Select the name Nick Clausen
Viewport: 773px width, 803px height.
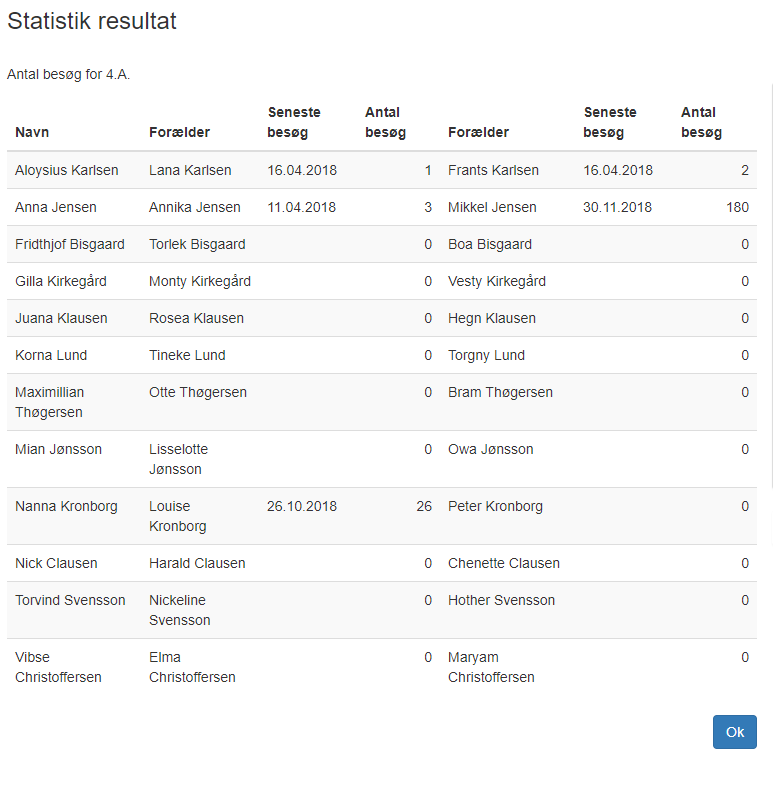(56, 563)
